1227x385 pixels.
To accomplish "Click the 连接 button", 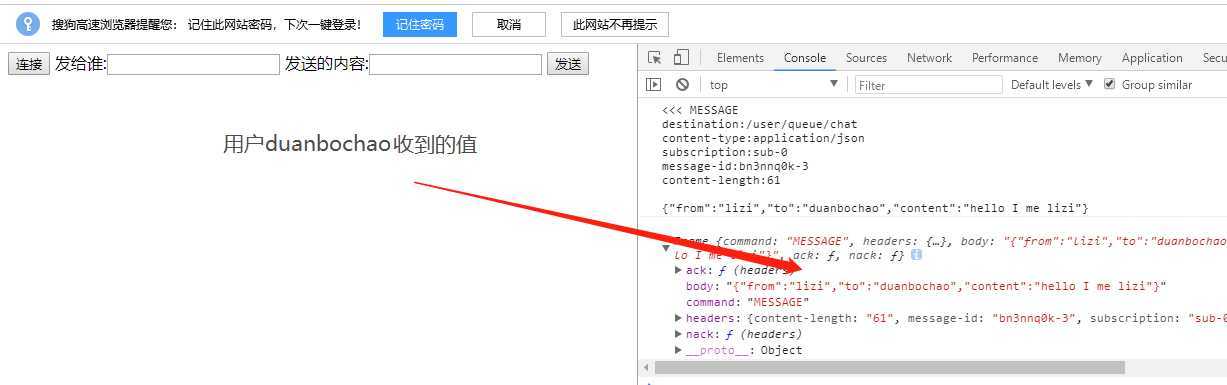I will tap(29, 65).
